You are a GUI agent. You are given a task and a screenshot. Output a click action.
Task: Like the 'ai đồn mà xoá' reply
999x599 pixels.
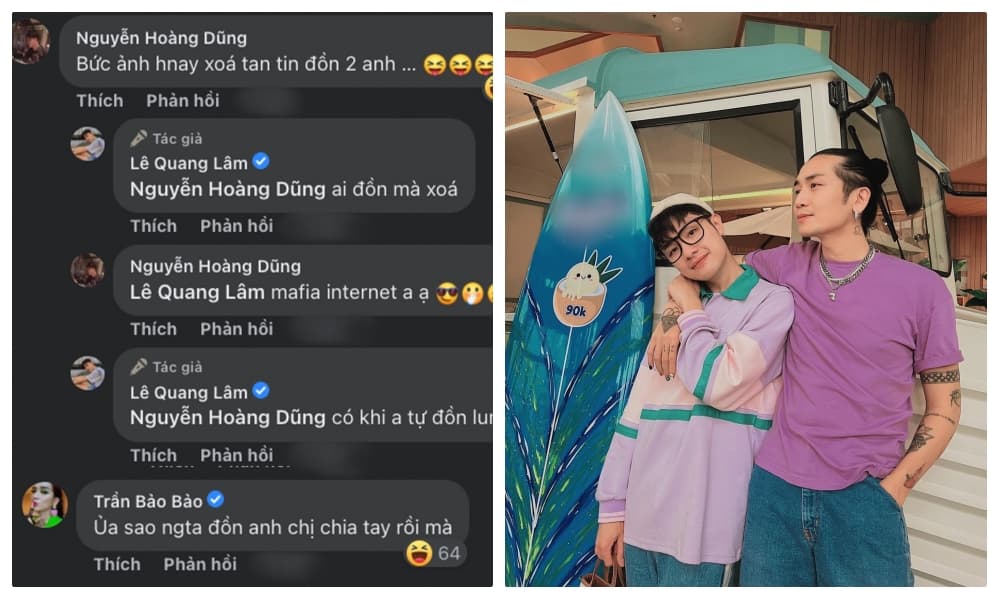tap(154, 226)
